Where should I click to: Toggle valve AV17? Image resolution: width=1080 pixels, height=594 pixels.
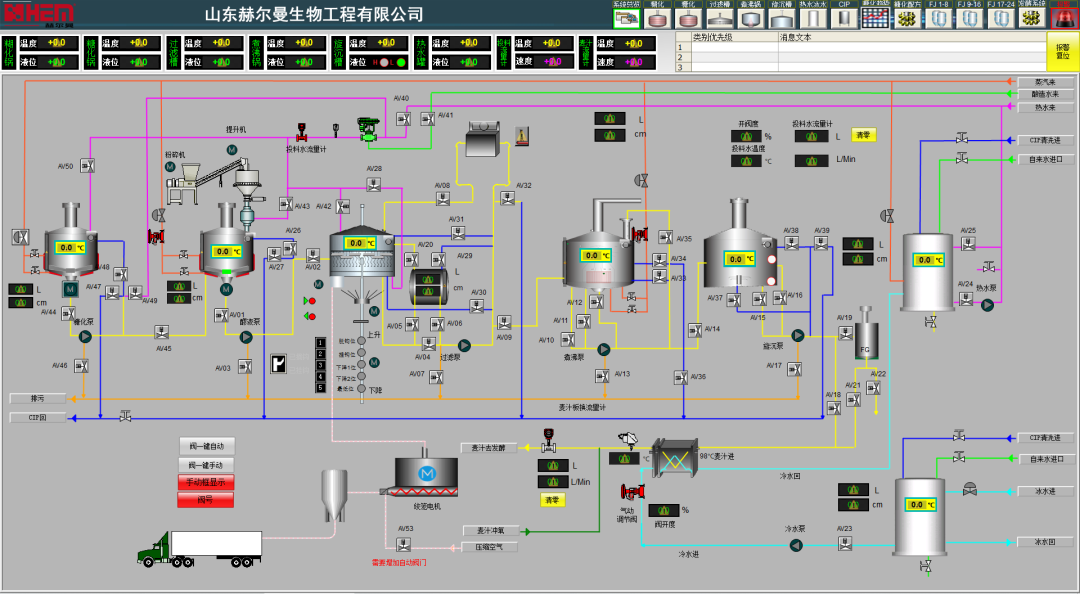794,369
